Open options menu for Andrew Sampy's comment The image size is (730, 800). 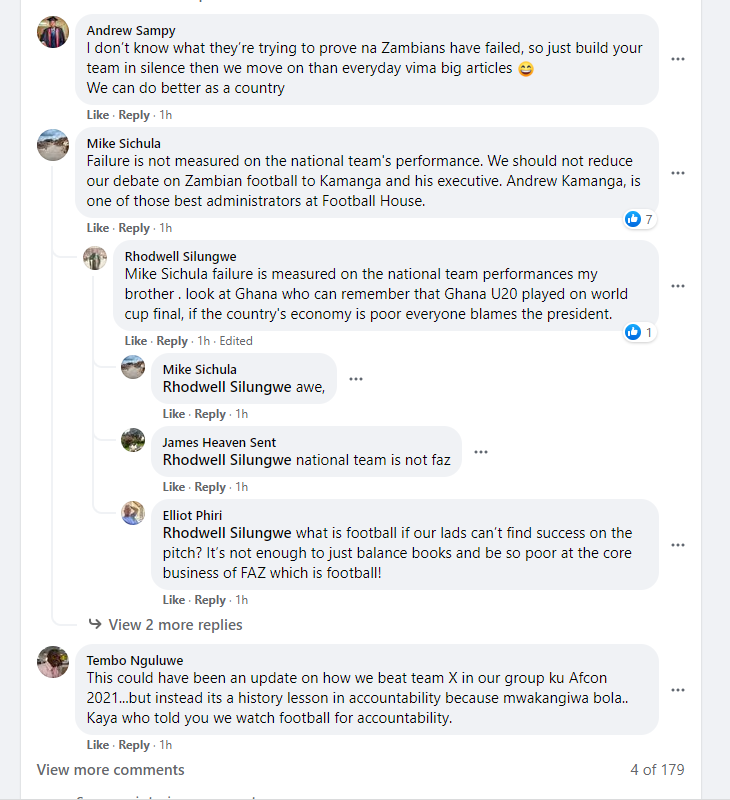(678, 59)
